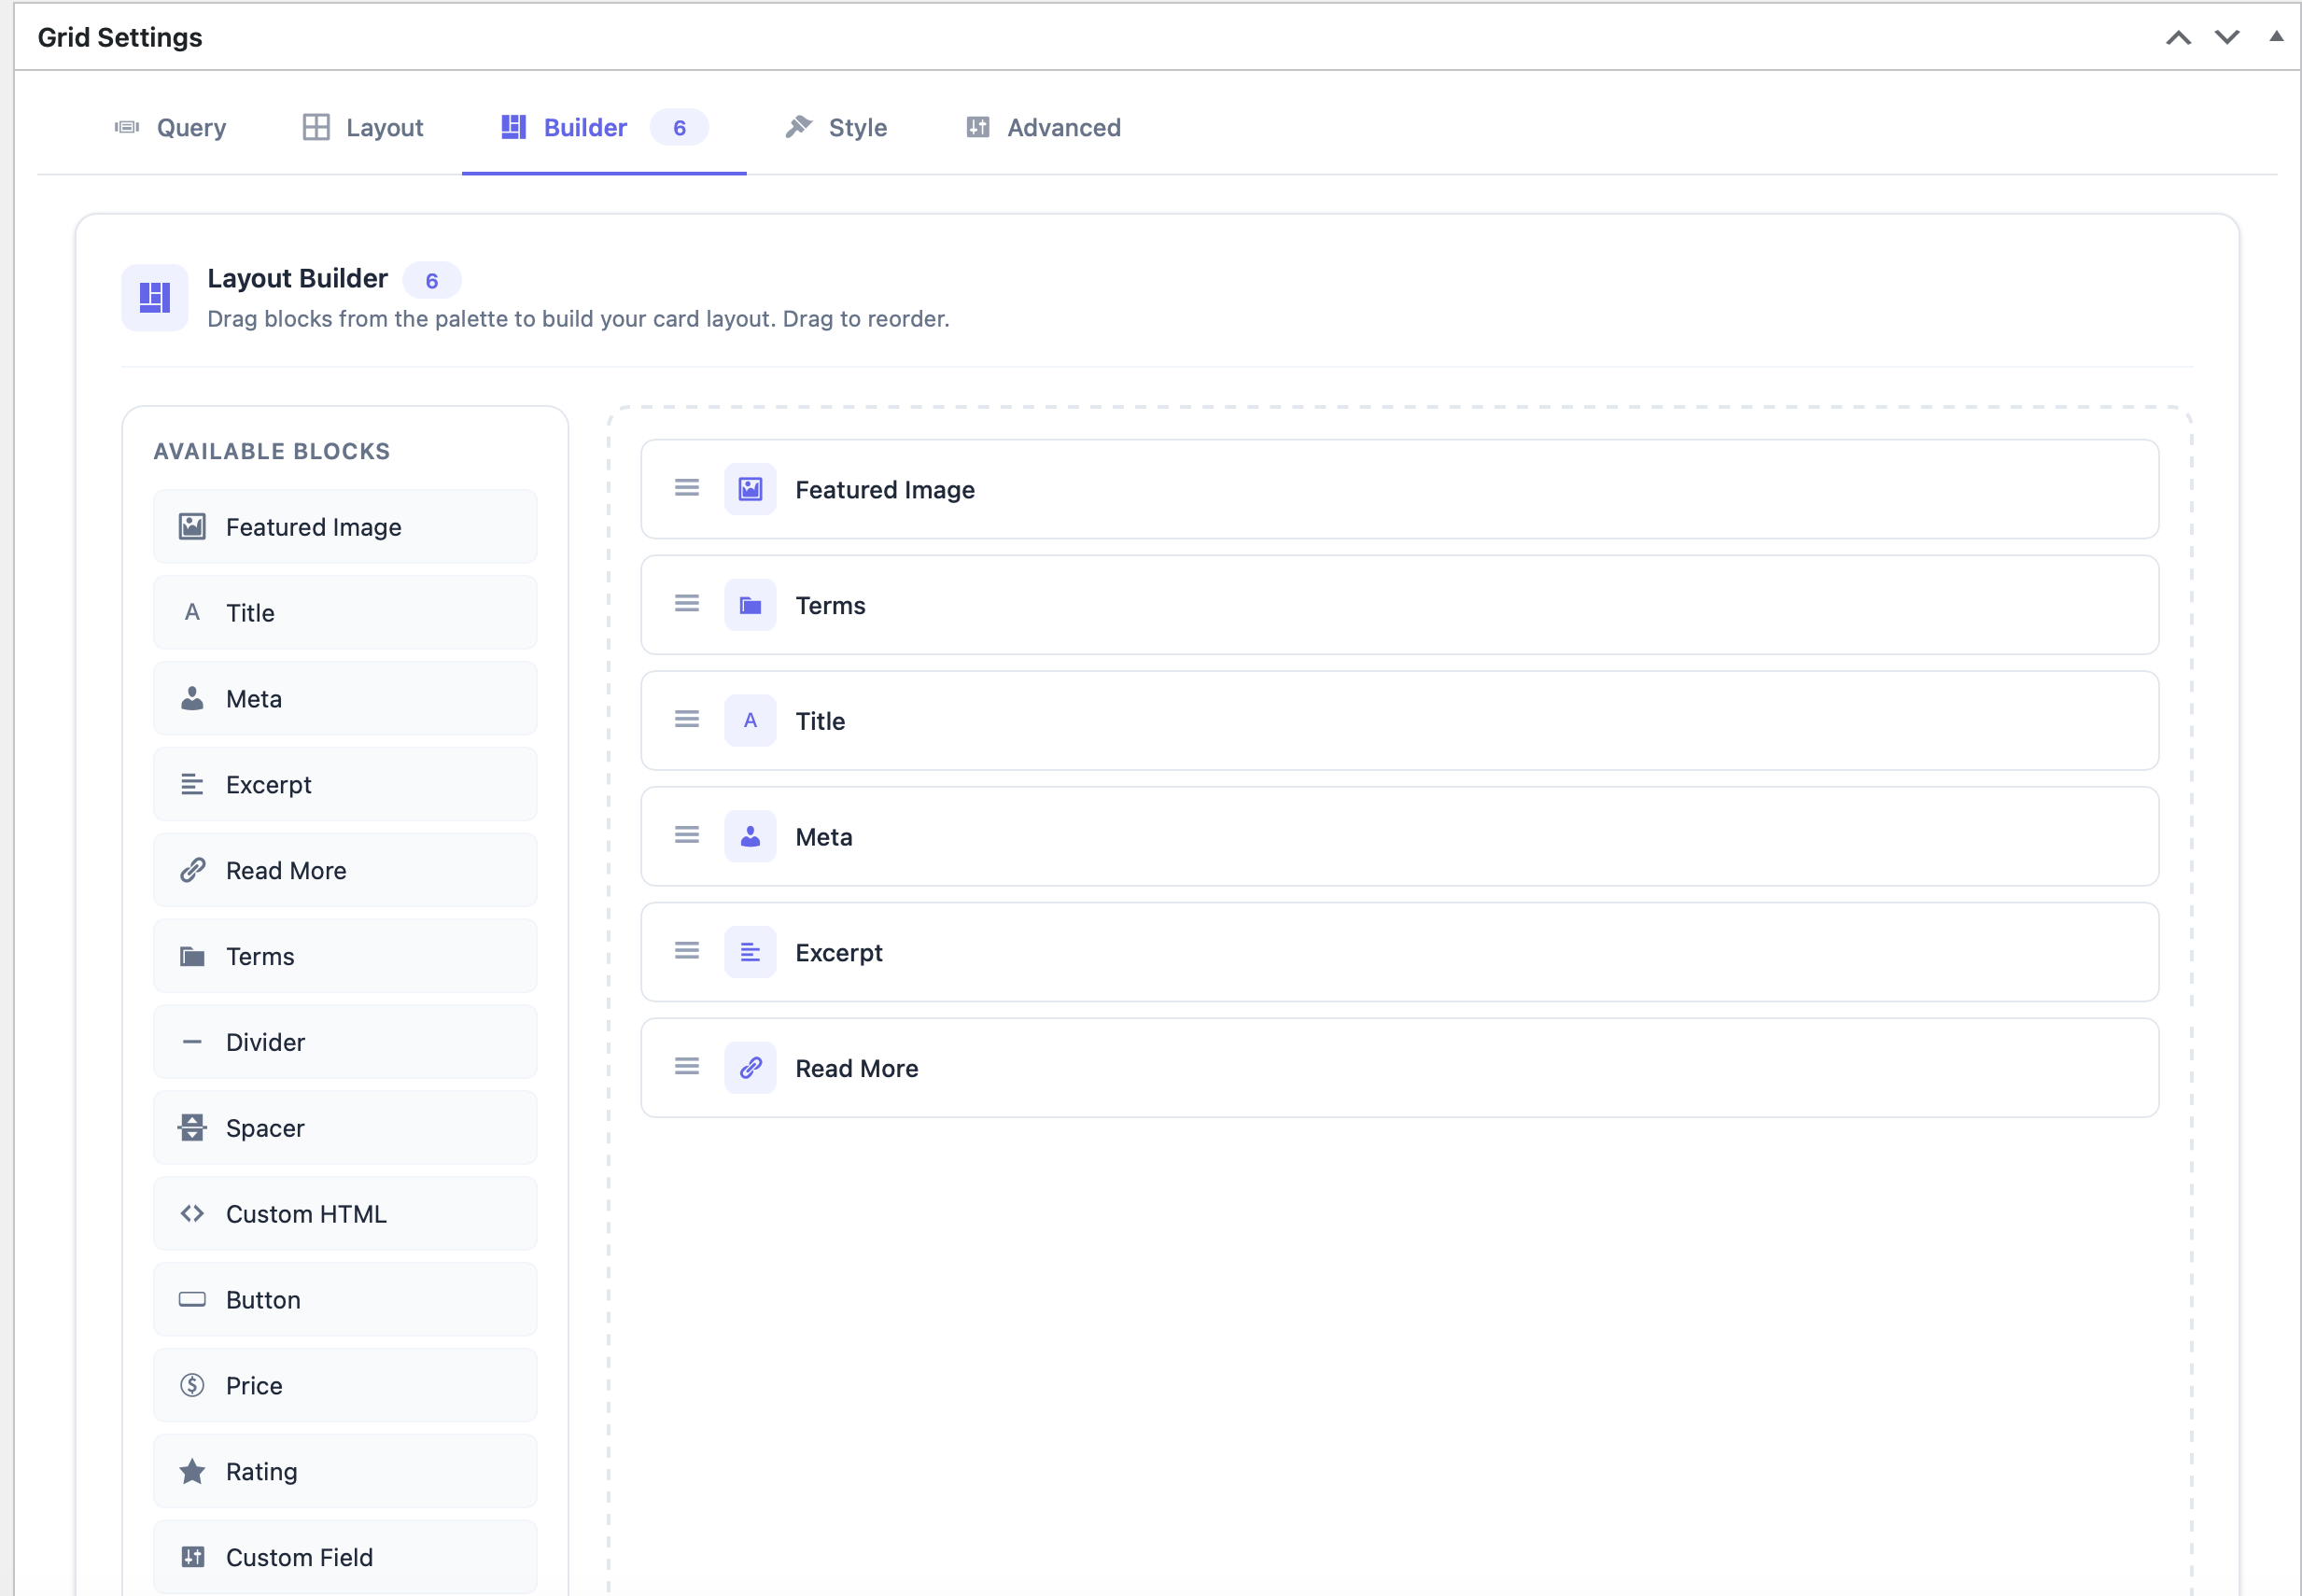Open the Style tab
2302x1596 pixels.
837,128
